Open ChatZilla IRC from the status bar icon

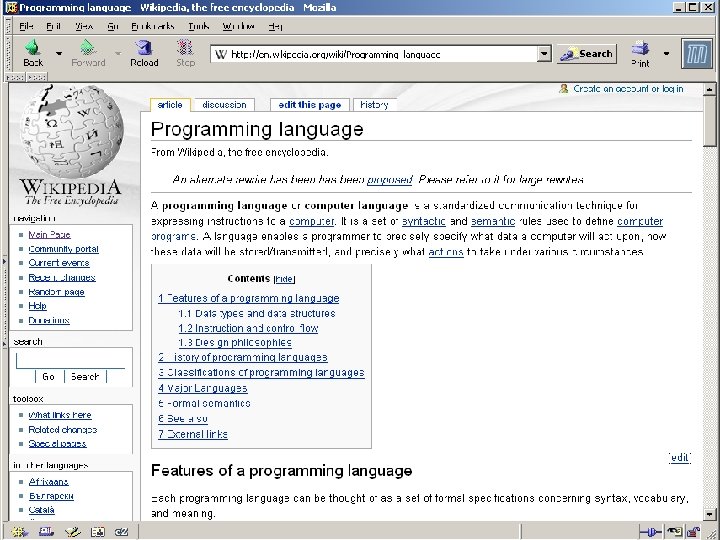click(122, 532)
